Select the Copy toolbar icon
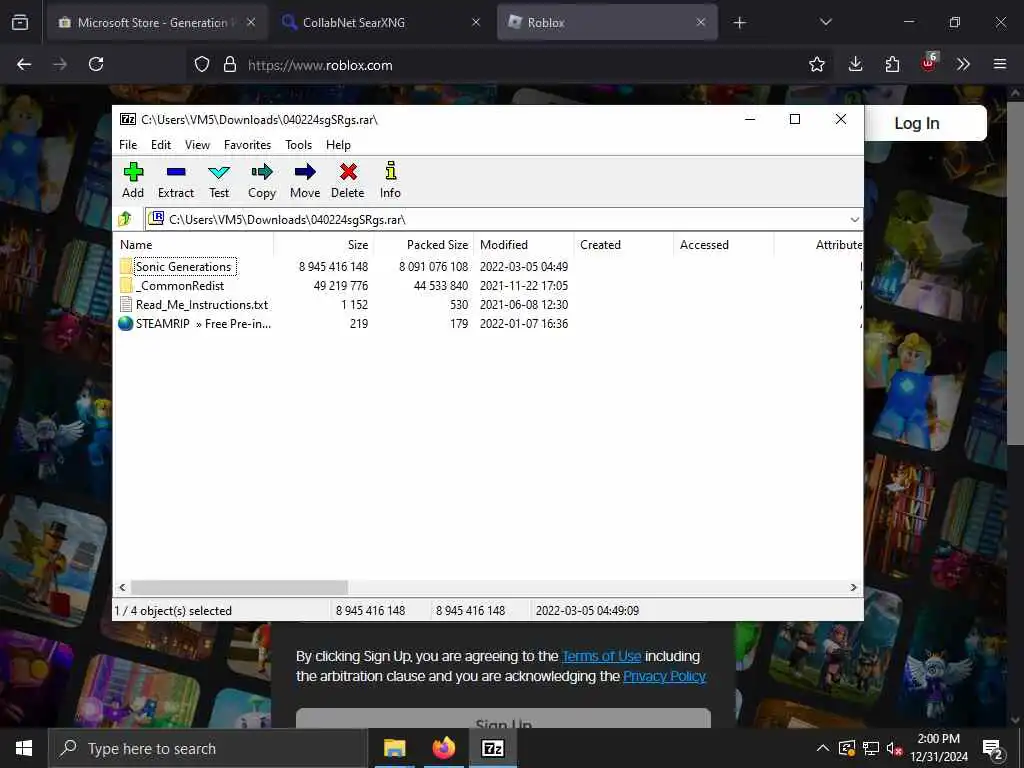This screenshot has height=768, width=1024. click(262, 180)
